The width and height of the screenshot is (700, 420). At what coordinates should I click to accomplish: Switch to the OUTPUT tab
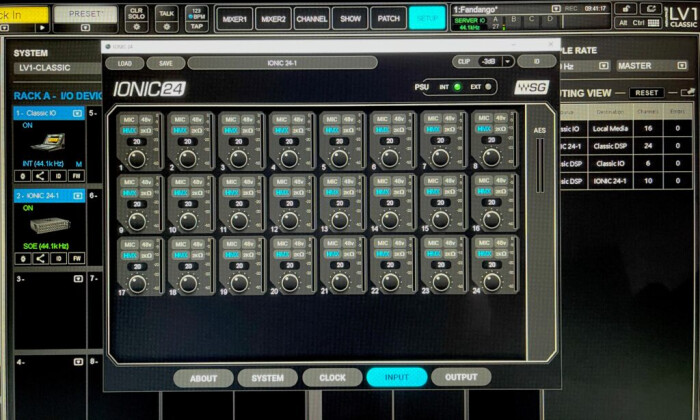click(x=461, y=377)
